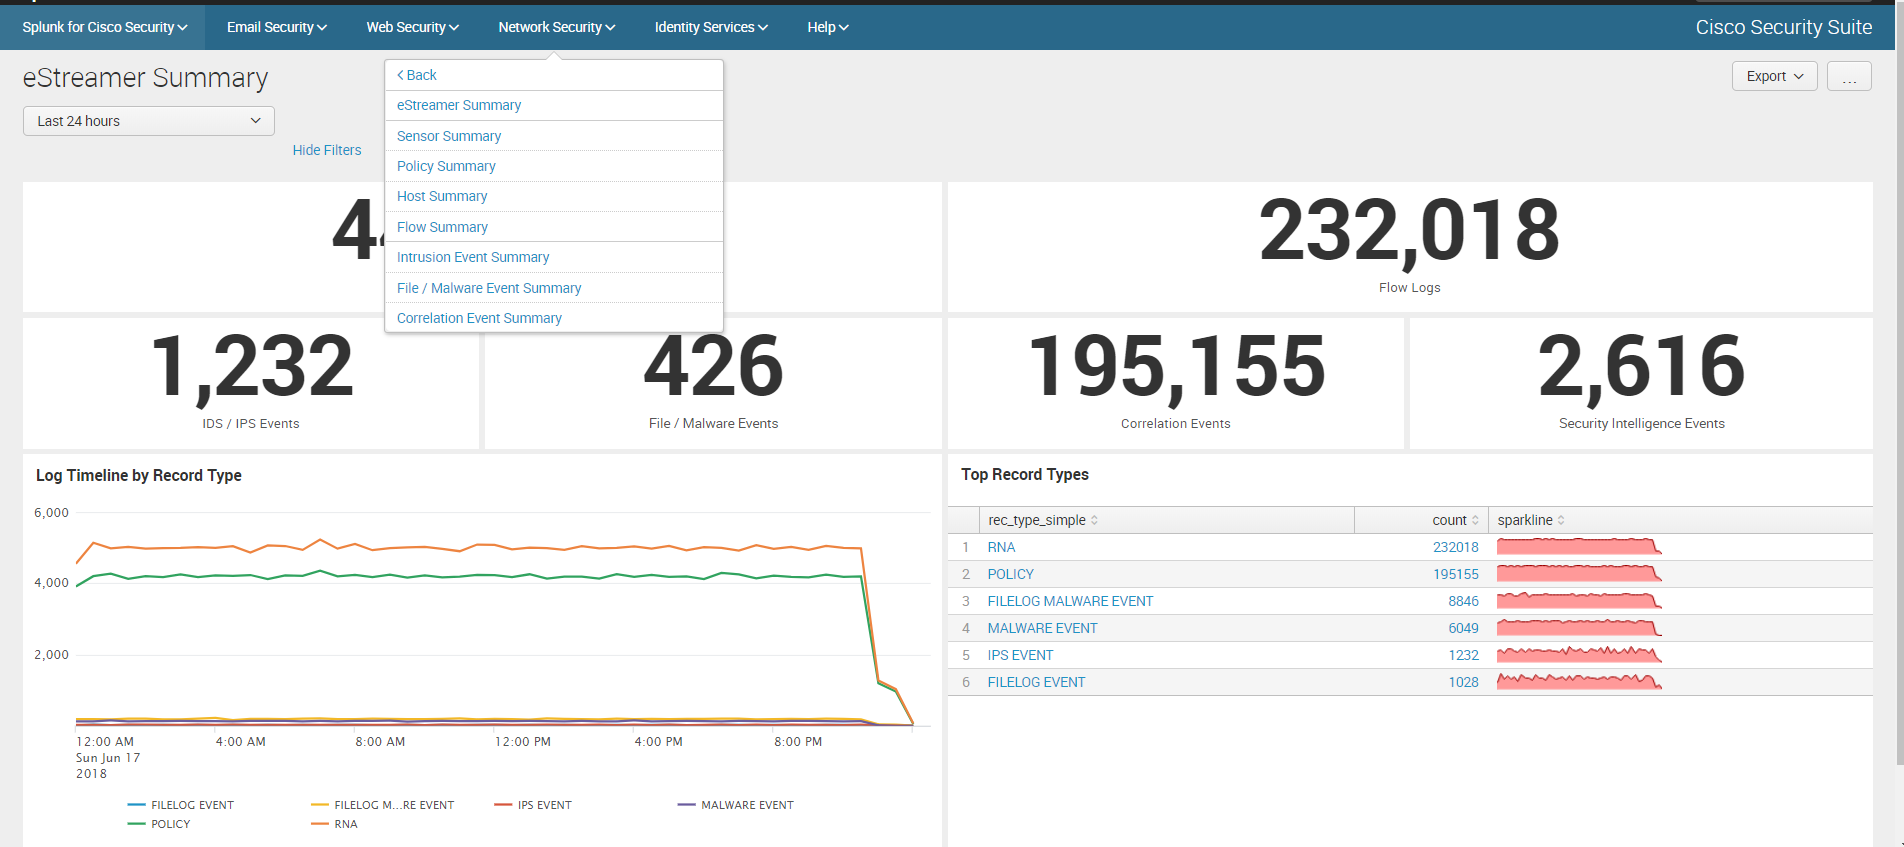Sort table by rec_type_simple column
The height and width of the screenshot is (847, 1904).
click(1043, 520)
